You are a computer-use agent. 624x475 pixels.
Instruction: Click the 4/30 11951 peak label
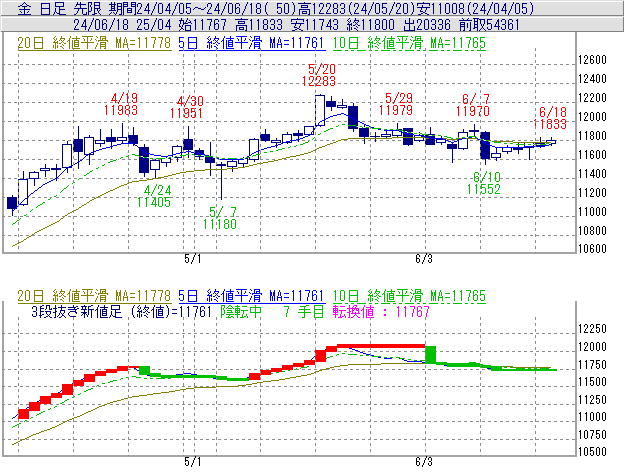coord(187,107)
